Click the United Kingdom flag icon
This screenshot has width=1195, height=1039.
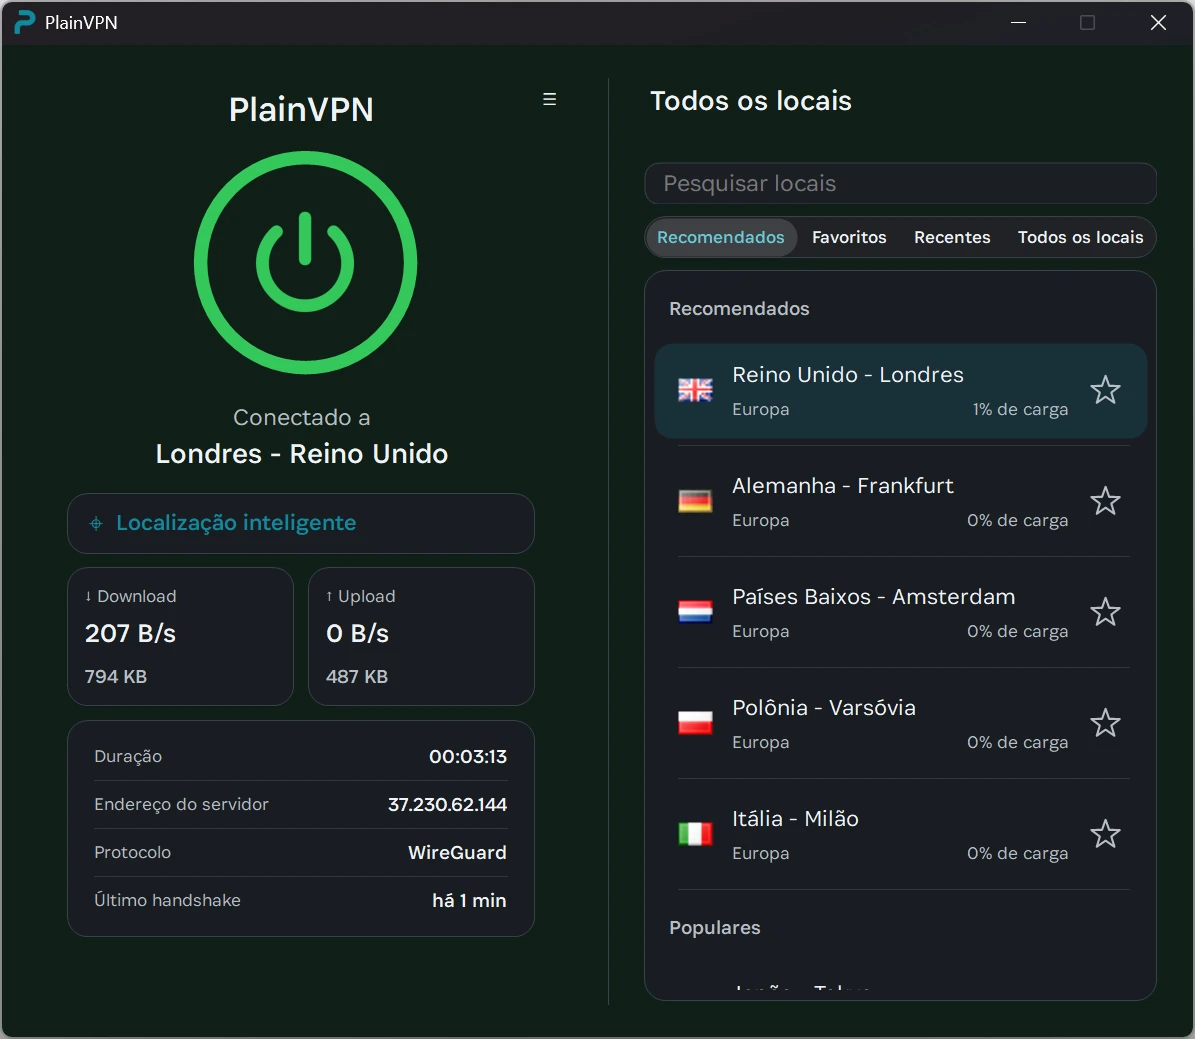tap(695, 390)
